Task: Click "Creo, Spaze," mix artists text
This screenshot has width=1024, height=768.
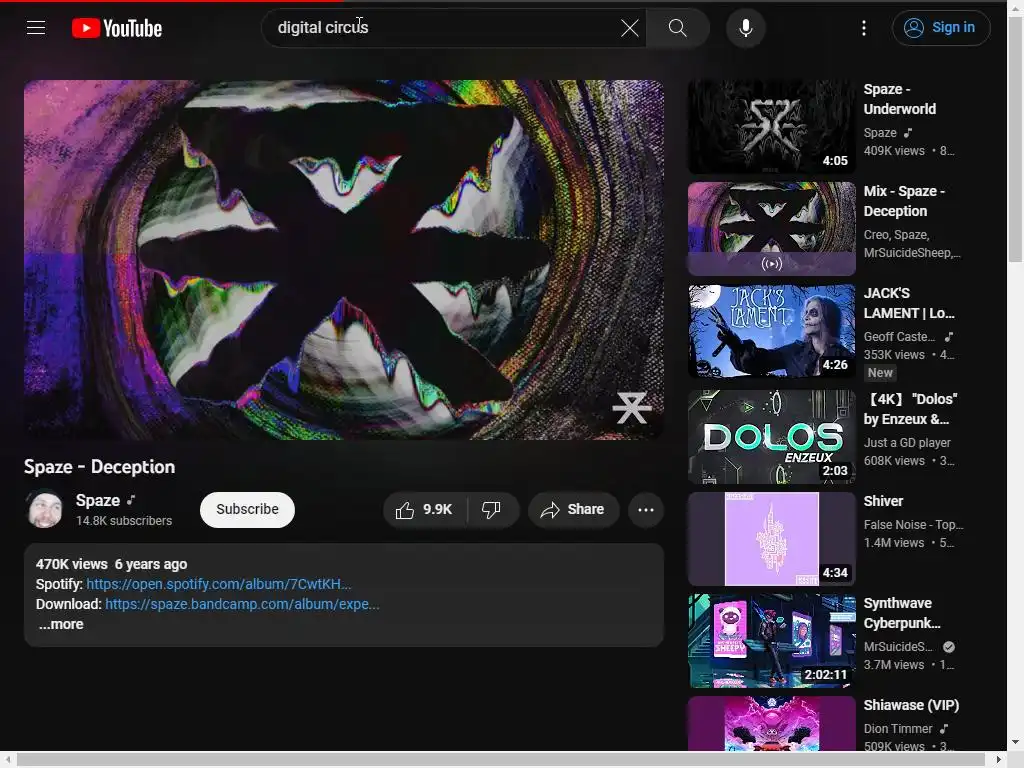Action: (x=896, y=235)
